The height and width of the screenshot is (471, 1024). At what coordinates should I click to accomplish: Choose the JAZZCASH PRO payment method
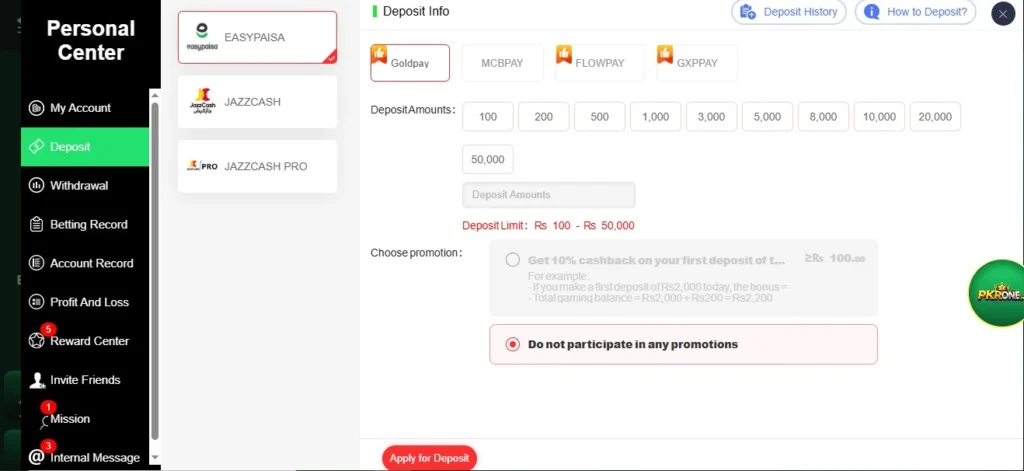coord(257,167)
